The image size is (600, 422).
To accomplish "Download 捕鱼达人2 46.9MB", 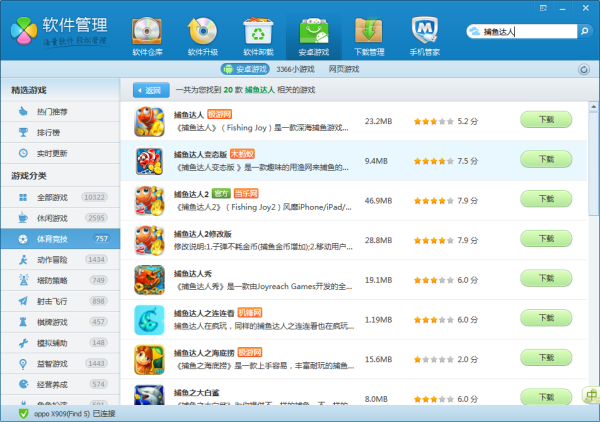I will click(x=546, y=199).
